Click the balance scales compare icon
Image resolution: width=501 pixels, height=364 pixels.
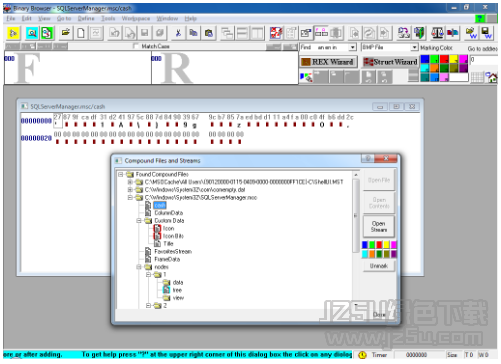(437, 33)
